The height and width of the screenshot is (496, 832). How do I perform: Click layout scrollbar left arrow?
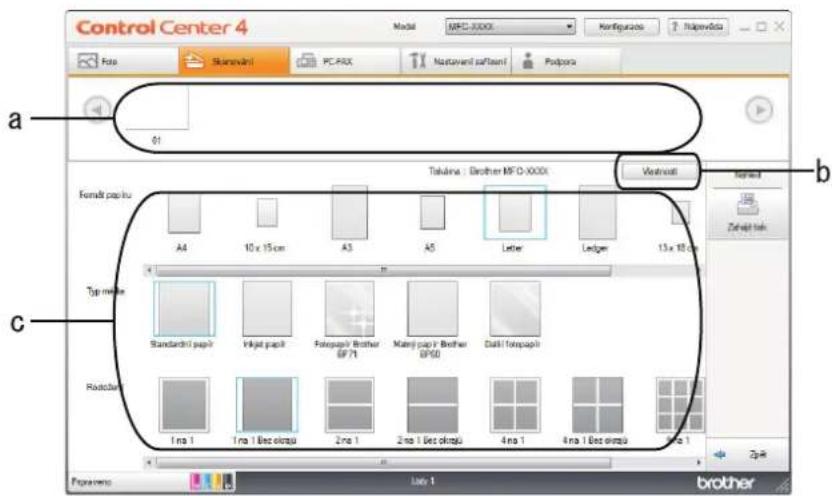(149, 463)
